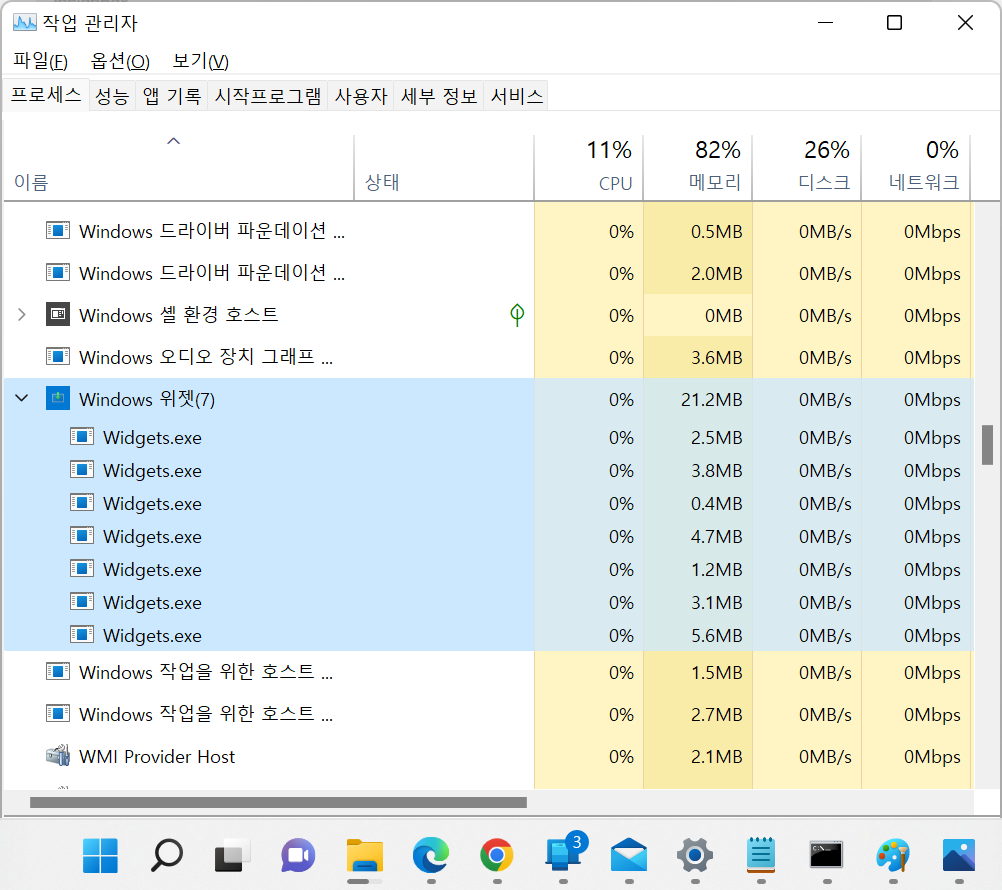Viewport: 1002px width, 890px height.
Task: Open Settings gear on the taskbar
Action: pos(695,855)
